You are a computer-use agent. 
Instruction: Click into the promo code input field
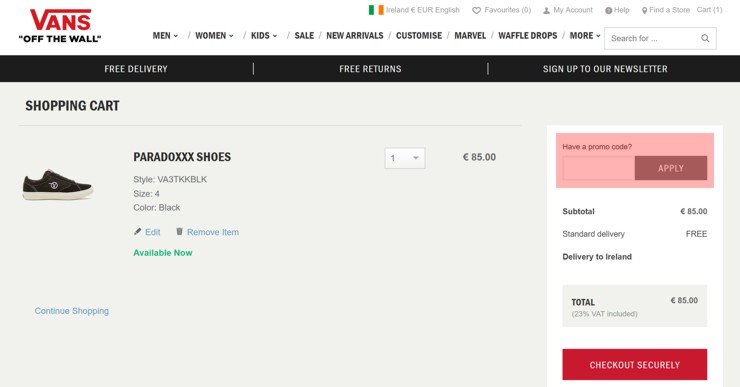pyautogui.click(x=598, y=168)
